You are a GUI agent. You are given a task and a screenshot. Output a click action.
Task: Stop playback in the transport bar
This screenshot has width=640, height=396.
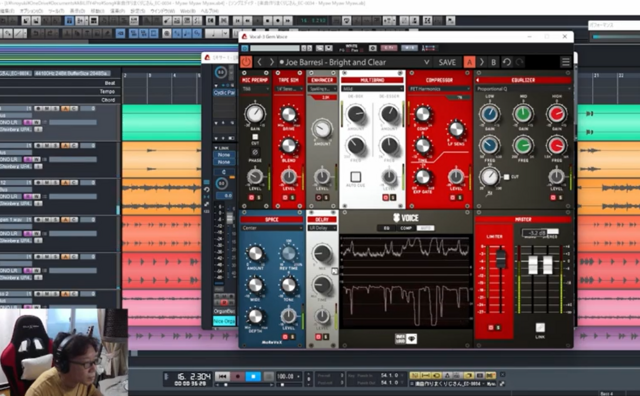(x=253, y=376)
